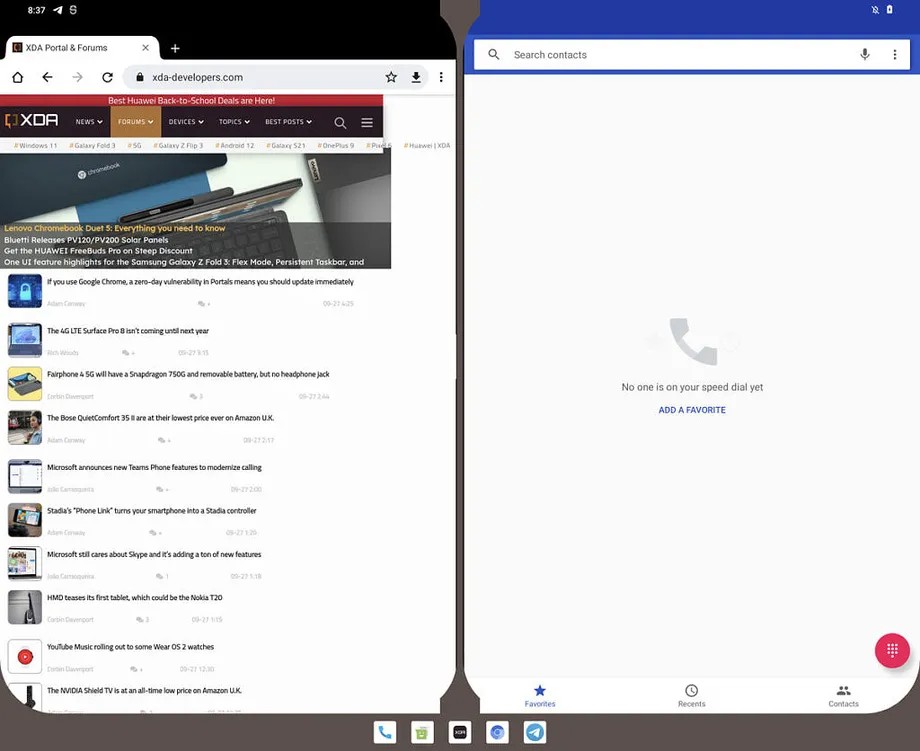
Task: Open the Messages app from the dock
Action: pos(422,731)
